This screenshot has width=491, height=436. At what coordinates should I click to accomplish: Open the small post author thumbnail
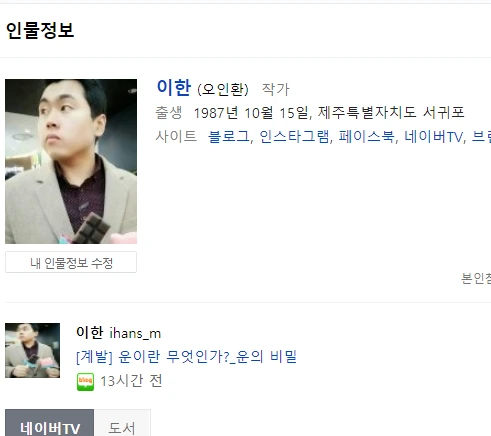coord(32,350)
